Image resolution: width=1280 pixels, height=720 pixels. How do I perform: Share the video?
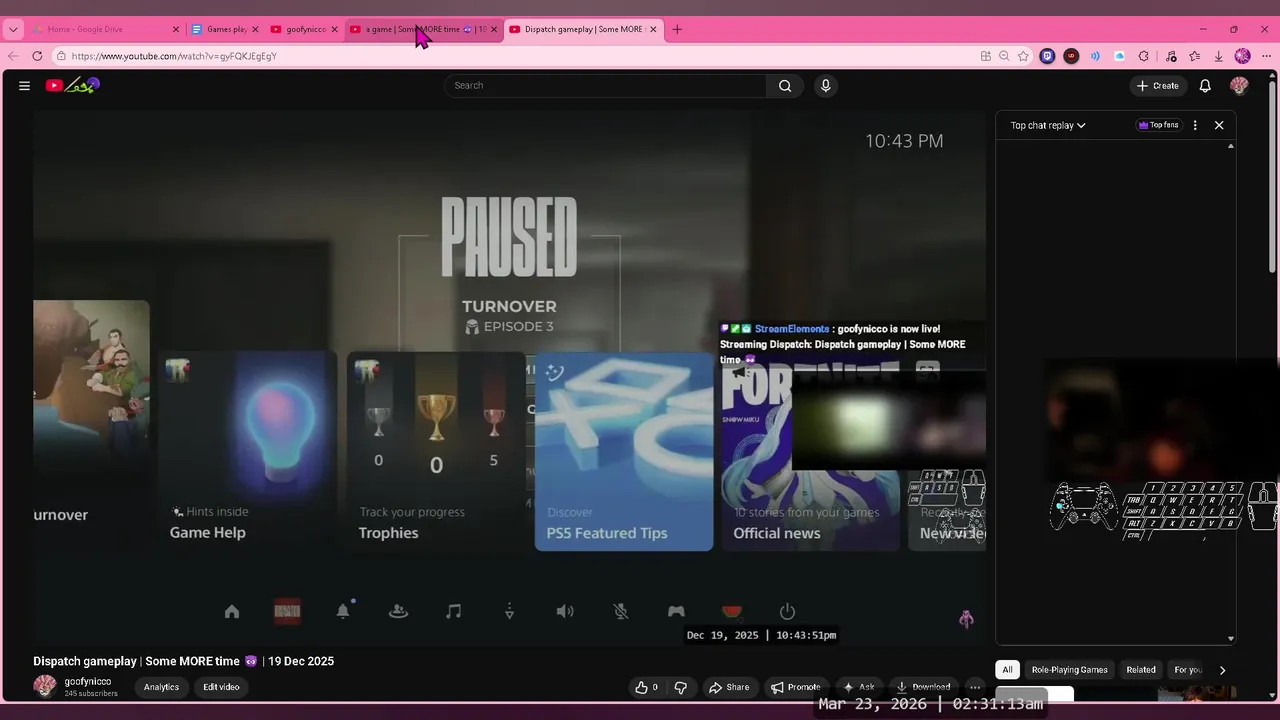(x=729, y=687)
